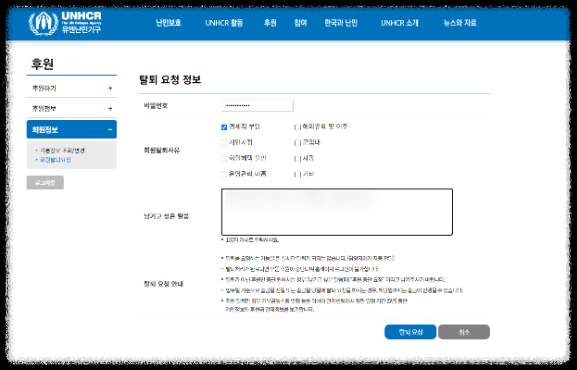
Task: Check the 사망 checkbox
Action: pos(297,159)
